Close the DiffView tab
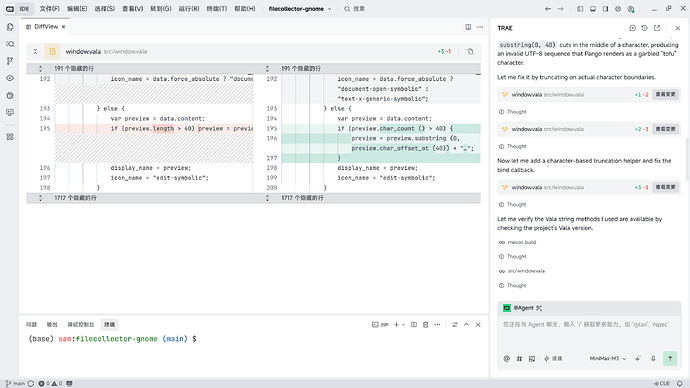690x388 pixels. click(63, 27)
